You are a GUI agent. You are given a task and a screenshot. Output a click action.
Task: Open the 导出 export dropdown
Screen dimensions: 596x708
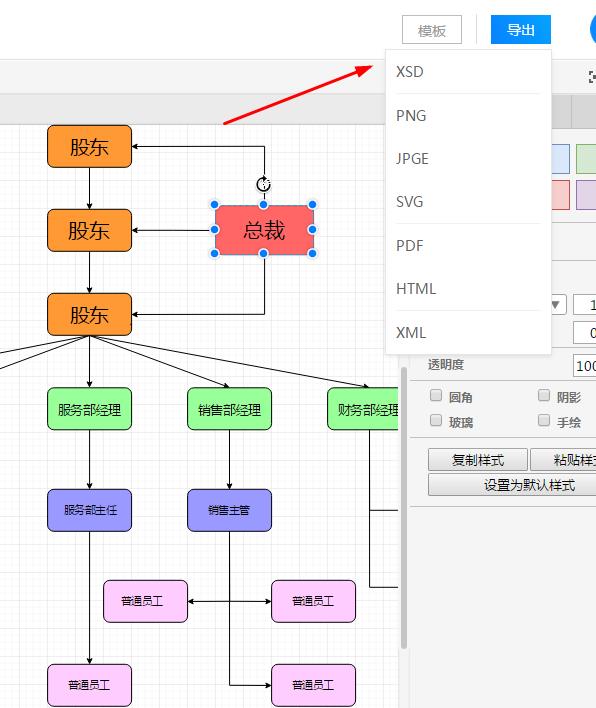(521, 30)
